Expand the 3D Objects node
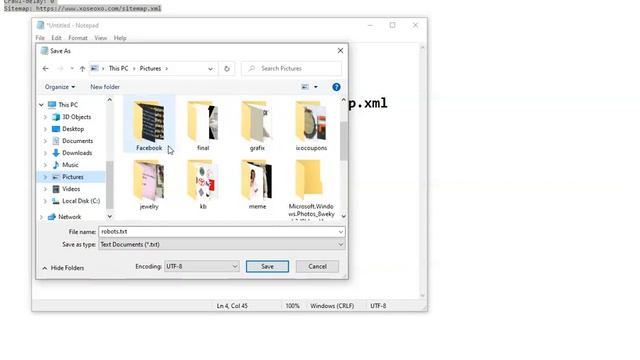 (x=45, y=117)
